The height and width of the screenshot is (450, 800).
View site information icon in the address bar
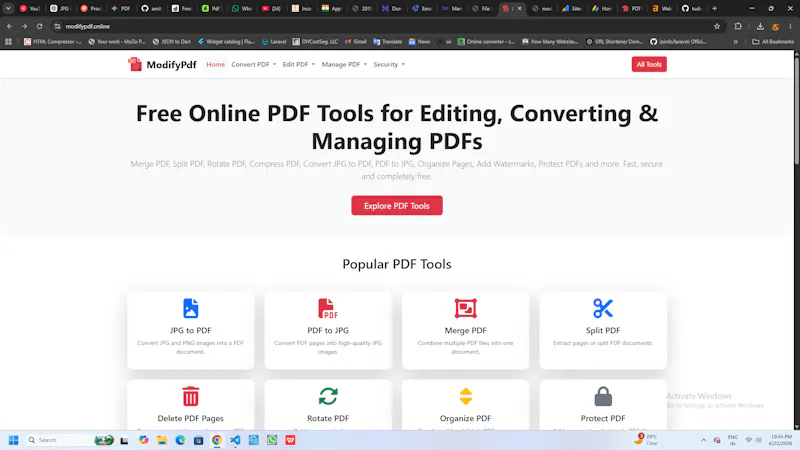pyautogui.click(x=58, y=26)
